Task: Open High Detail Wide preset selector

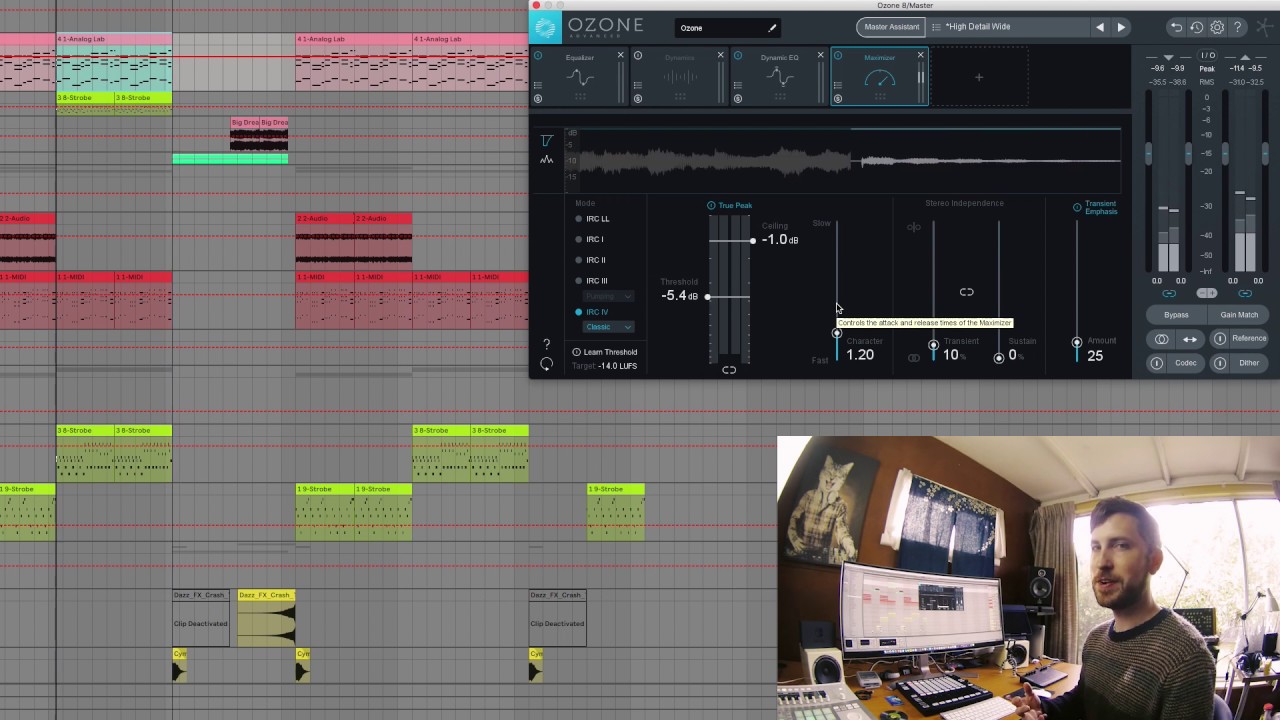Action: pyautogui.click(x=1007, y=27)
